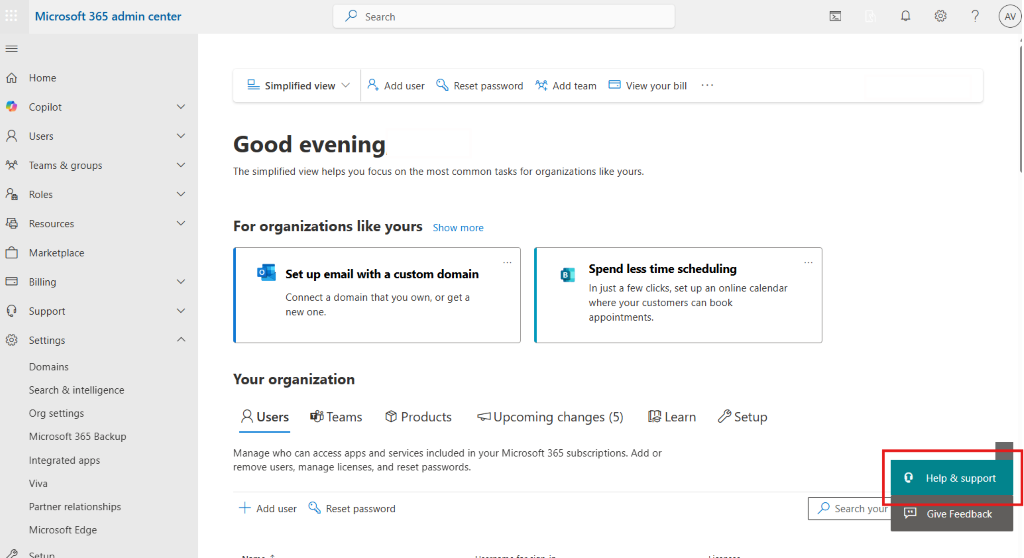This screenshot has height=558, width=1024.
Task: Click Reset password in top toolbar
Action: [479, 86]
